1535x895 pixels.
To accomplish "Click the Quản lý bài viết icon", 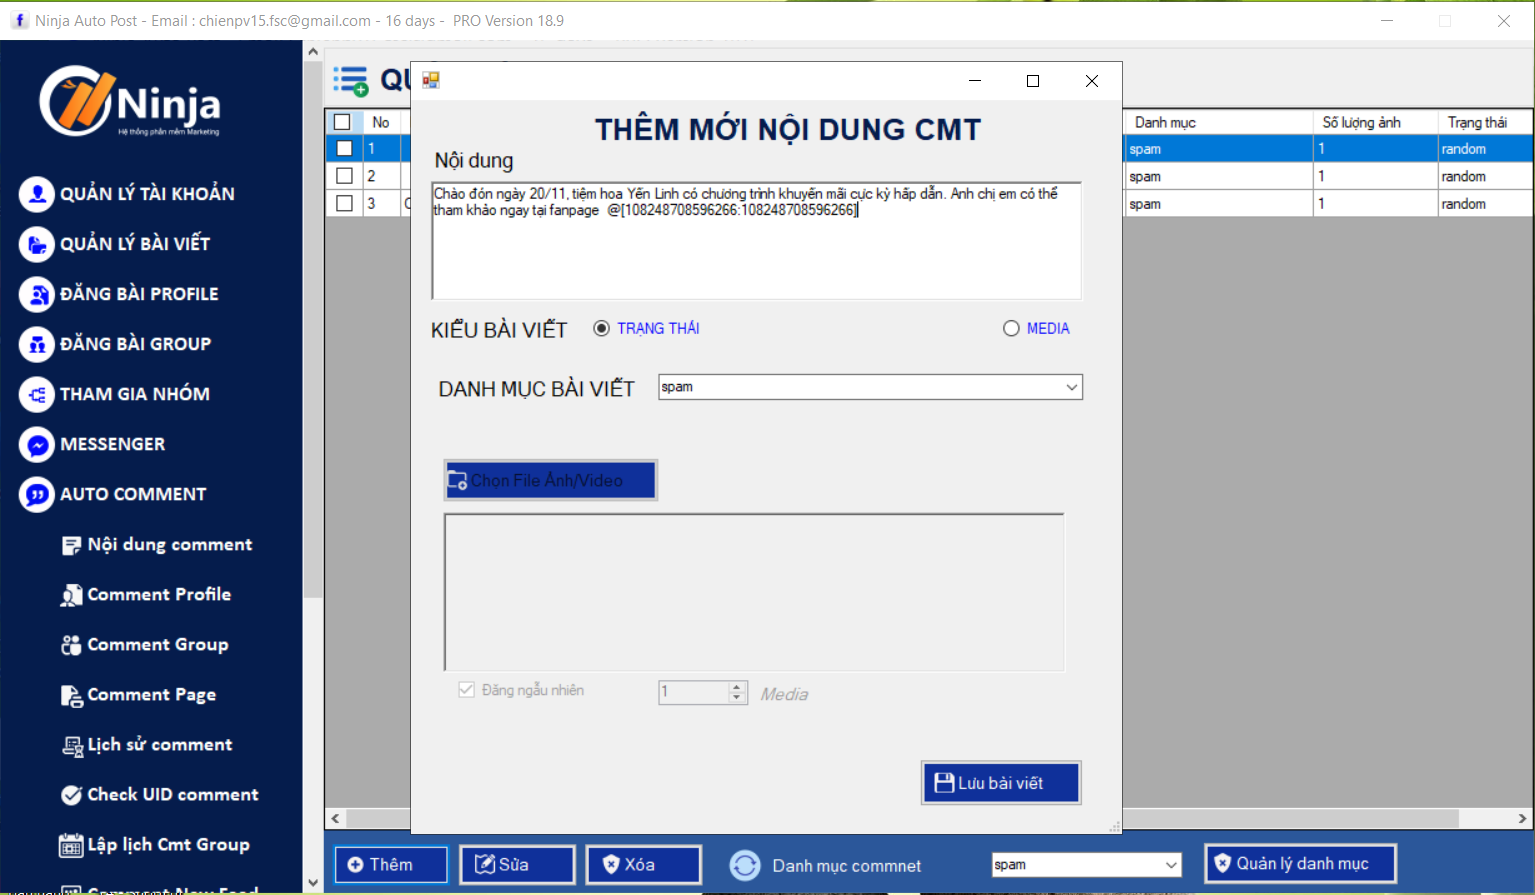I will tap(37, 244).
